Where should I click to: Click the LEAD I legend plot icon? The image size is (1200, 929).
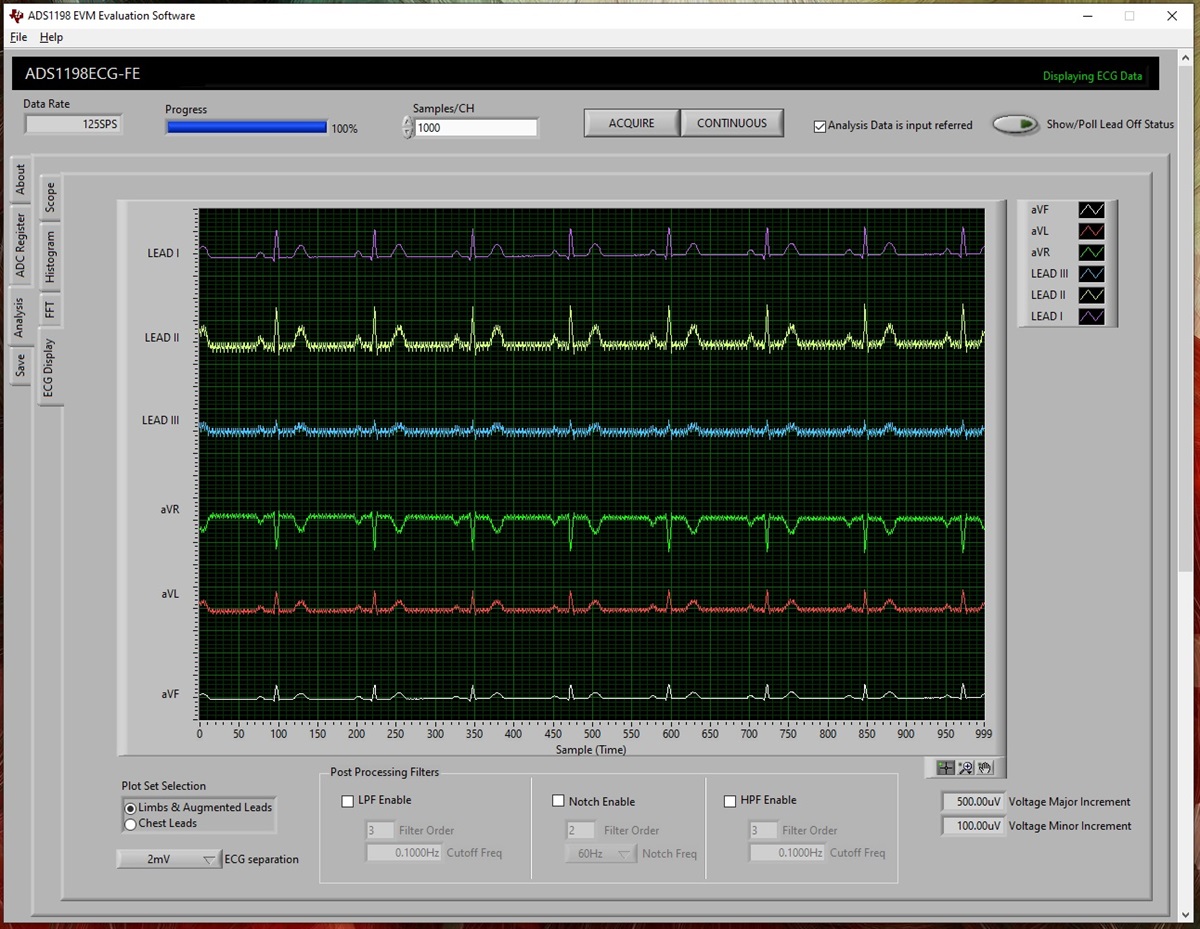tap(1091, 316)
